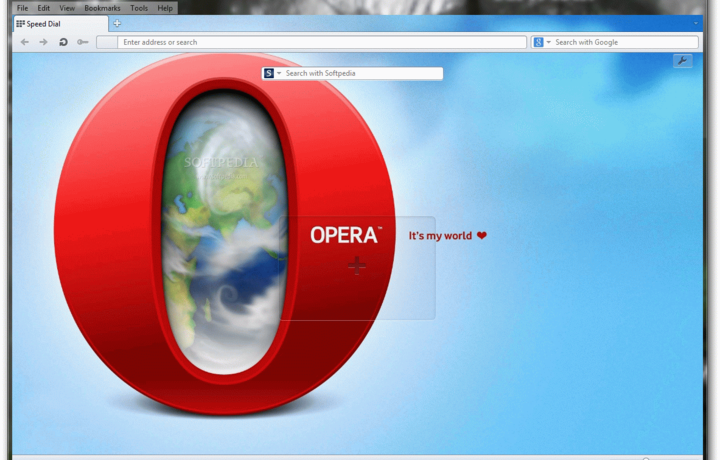Open the Tools menu
This screenshot has width=720, height=460.
pyautogui.click(x=139, y=8)
